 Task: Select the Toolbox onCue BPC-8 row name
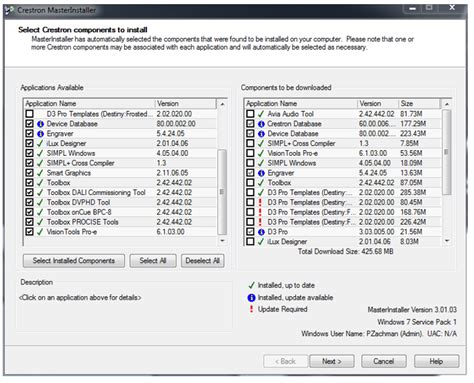(x=79, y=212)
